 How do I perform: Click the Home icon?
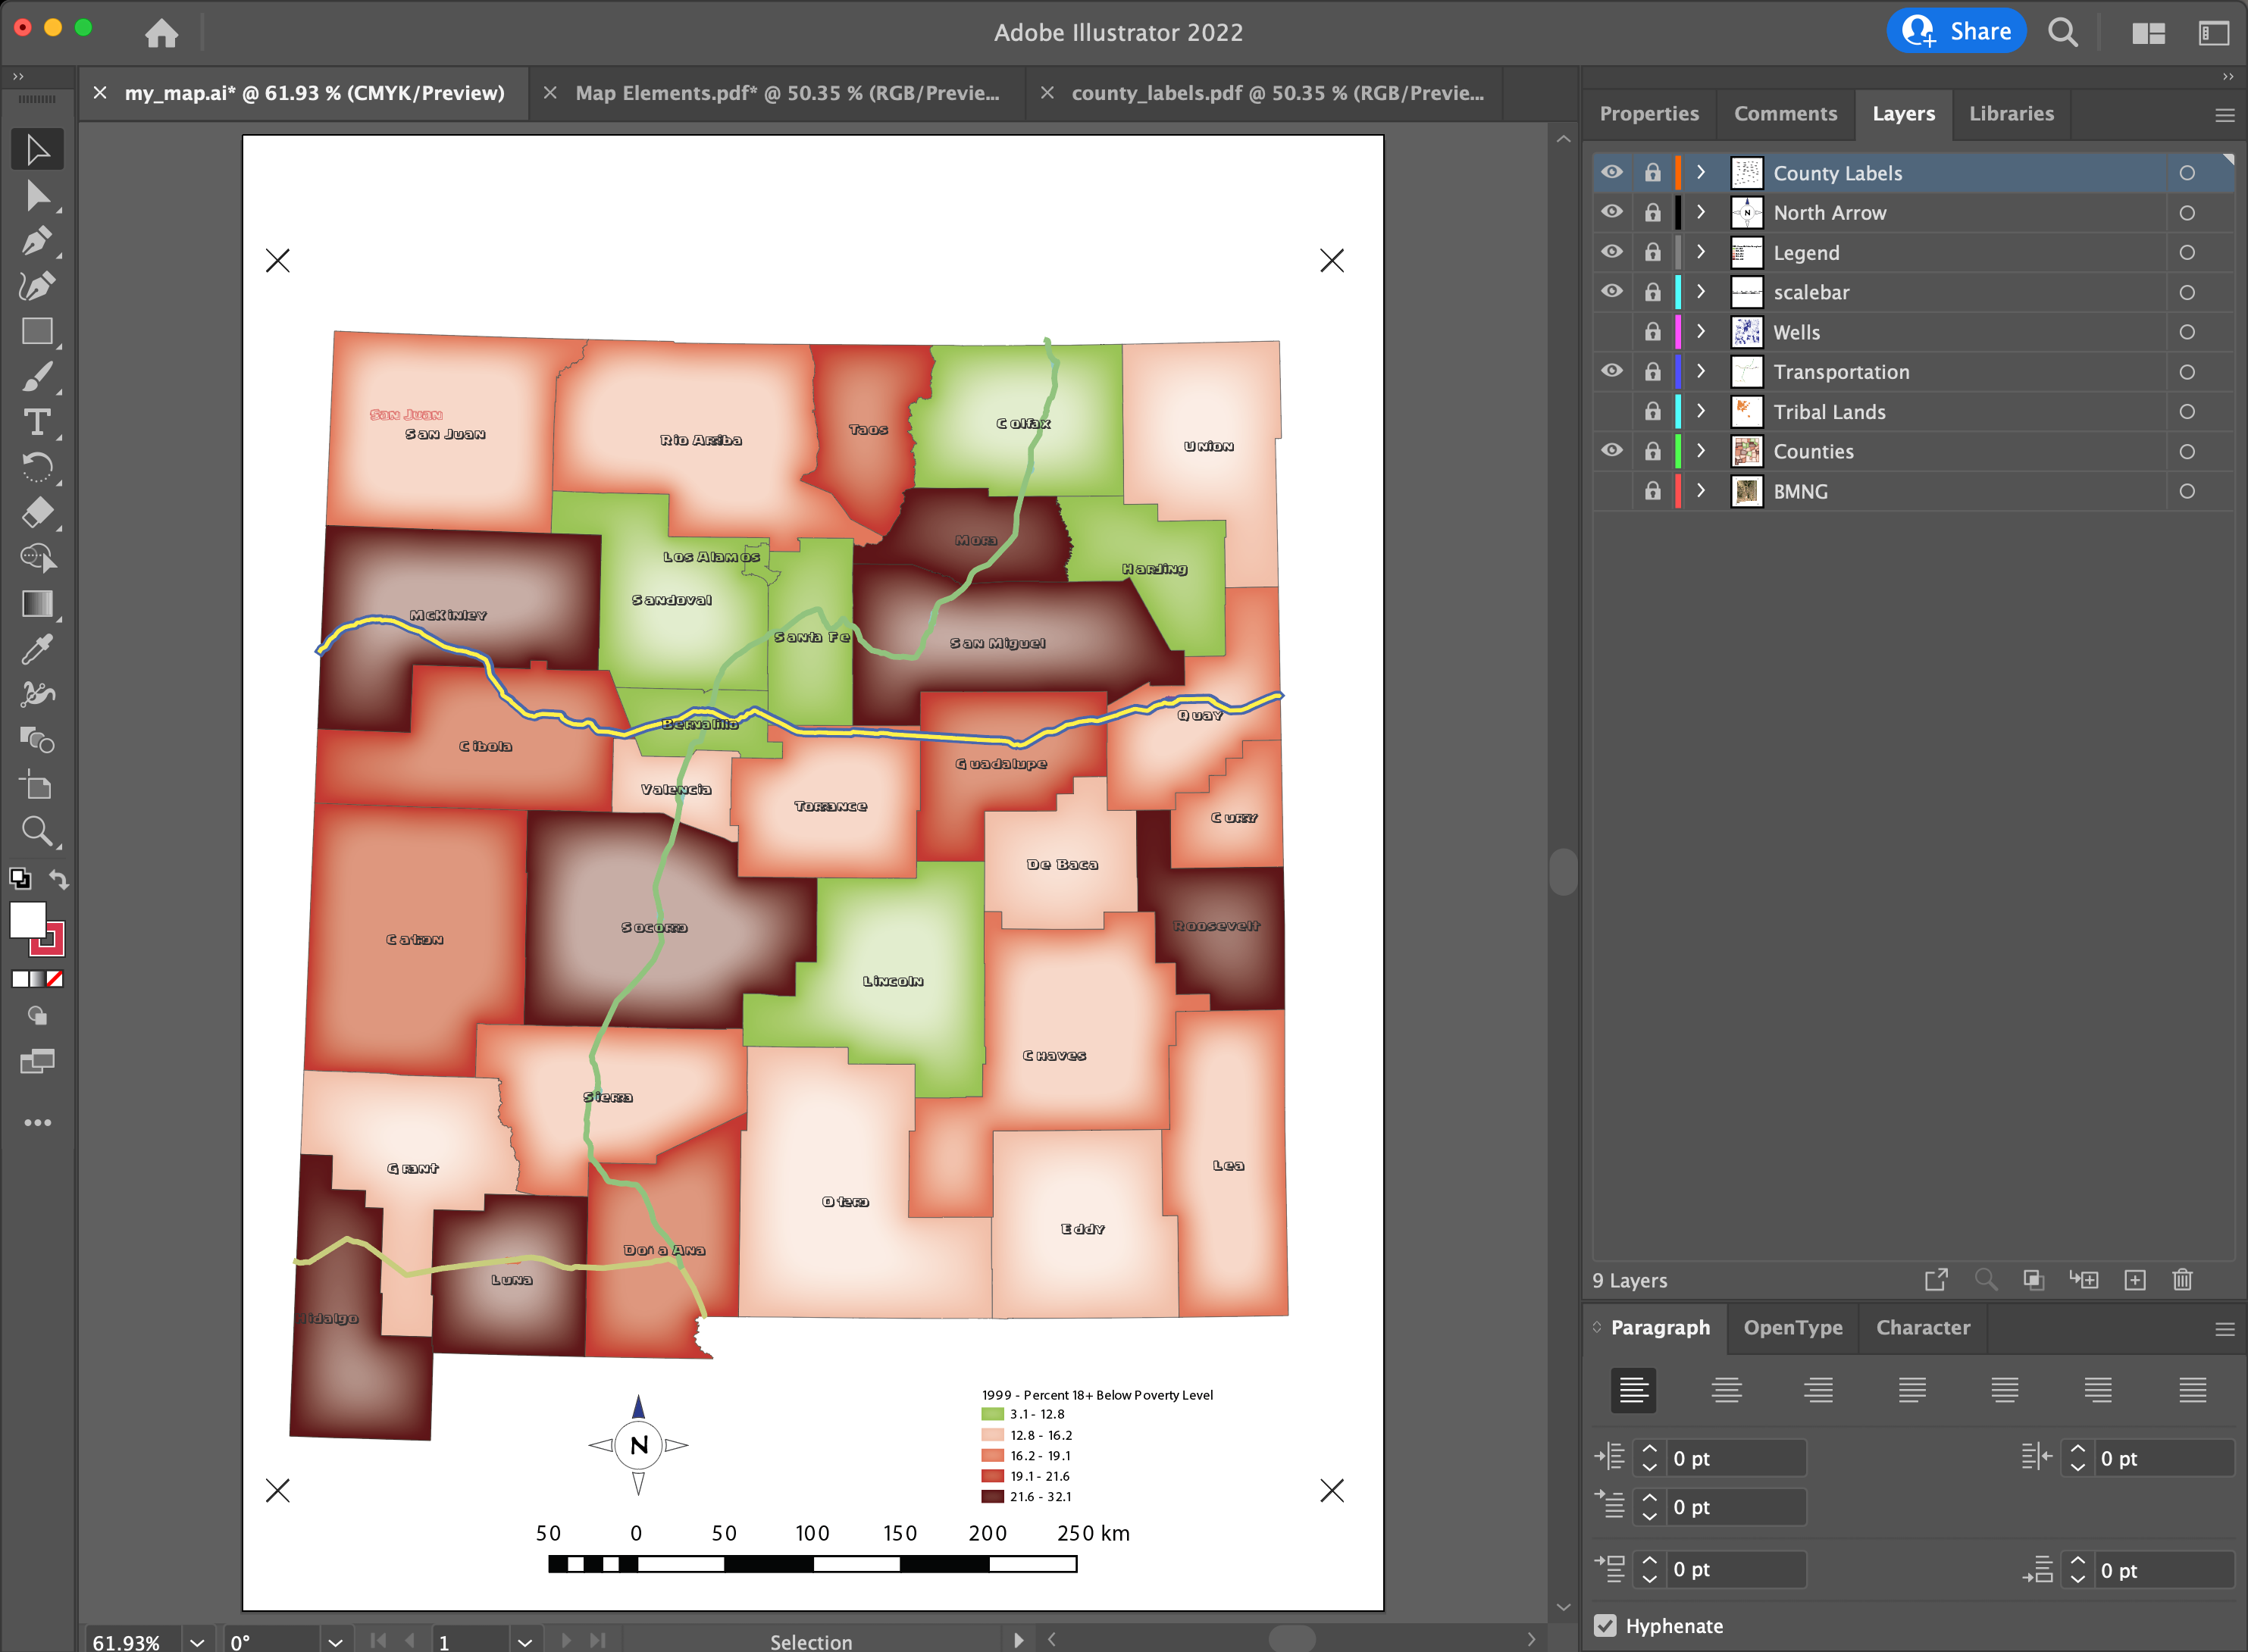pos(161,33)
